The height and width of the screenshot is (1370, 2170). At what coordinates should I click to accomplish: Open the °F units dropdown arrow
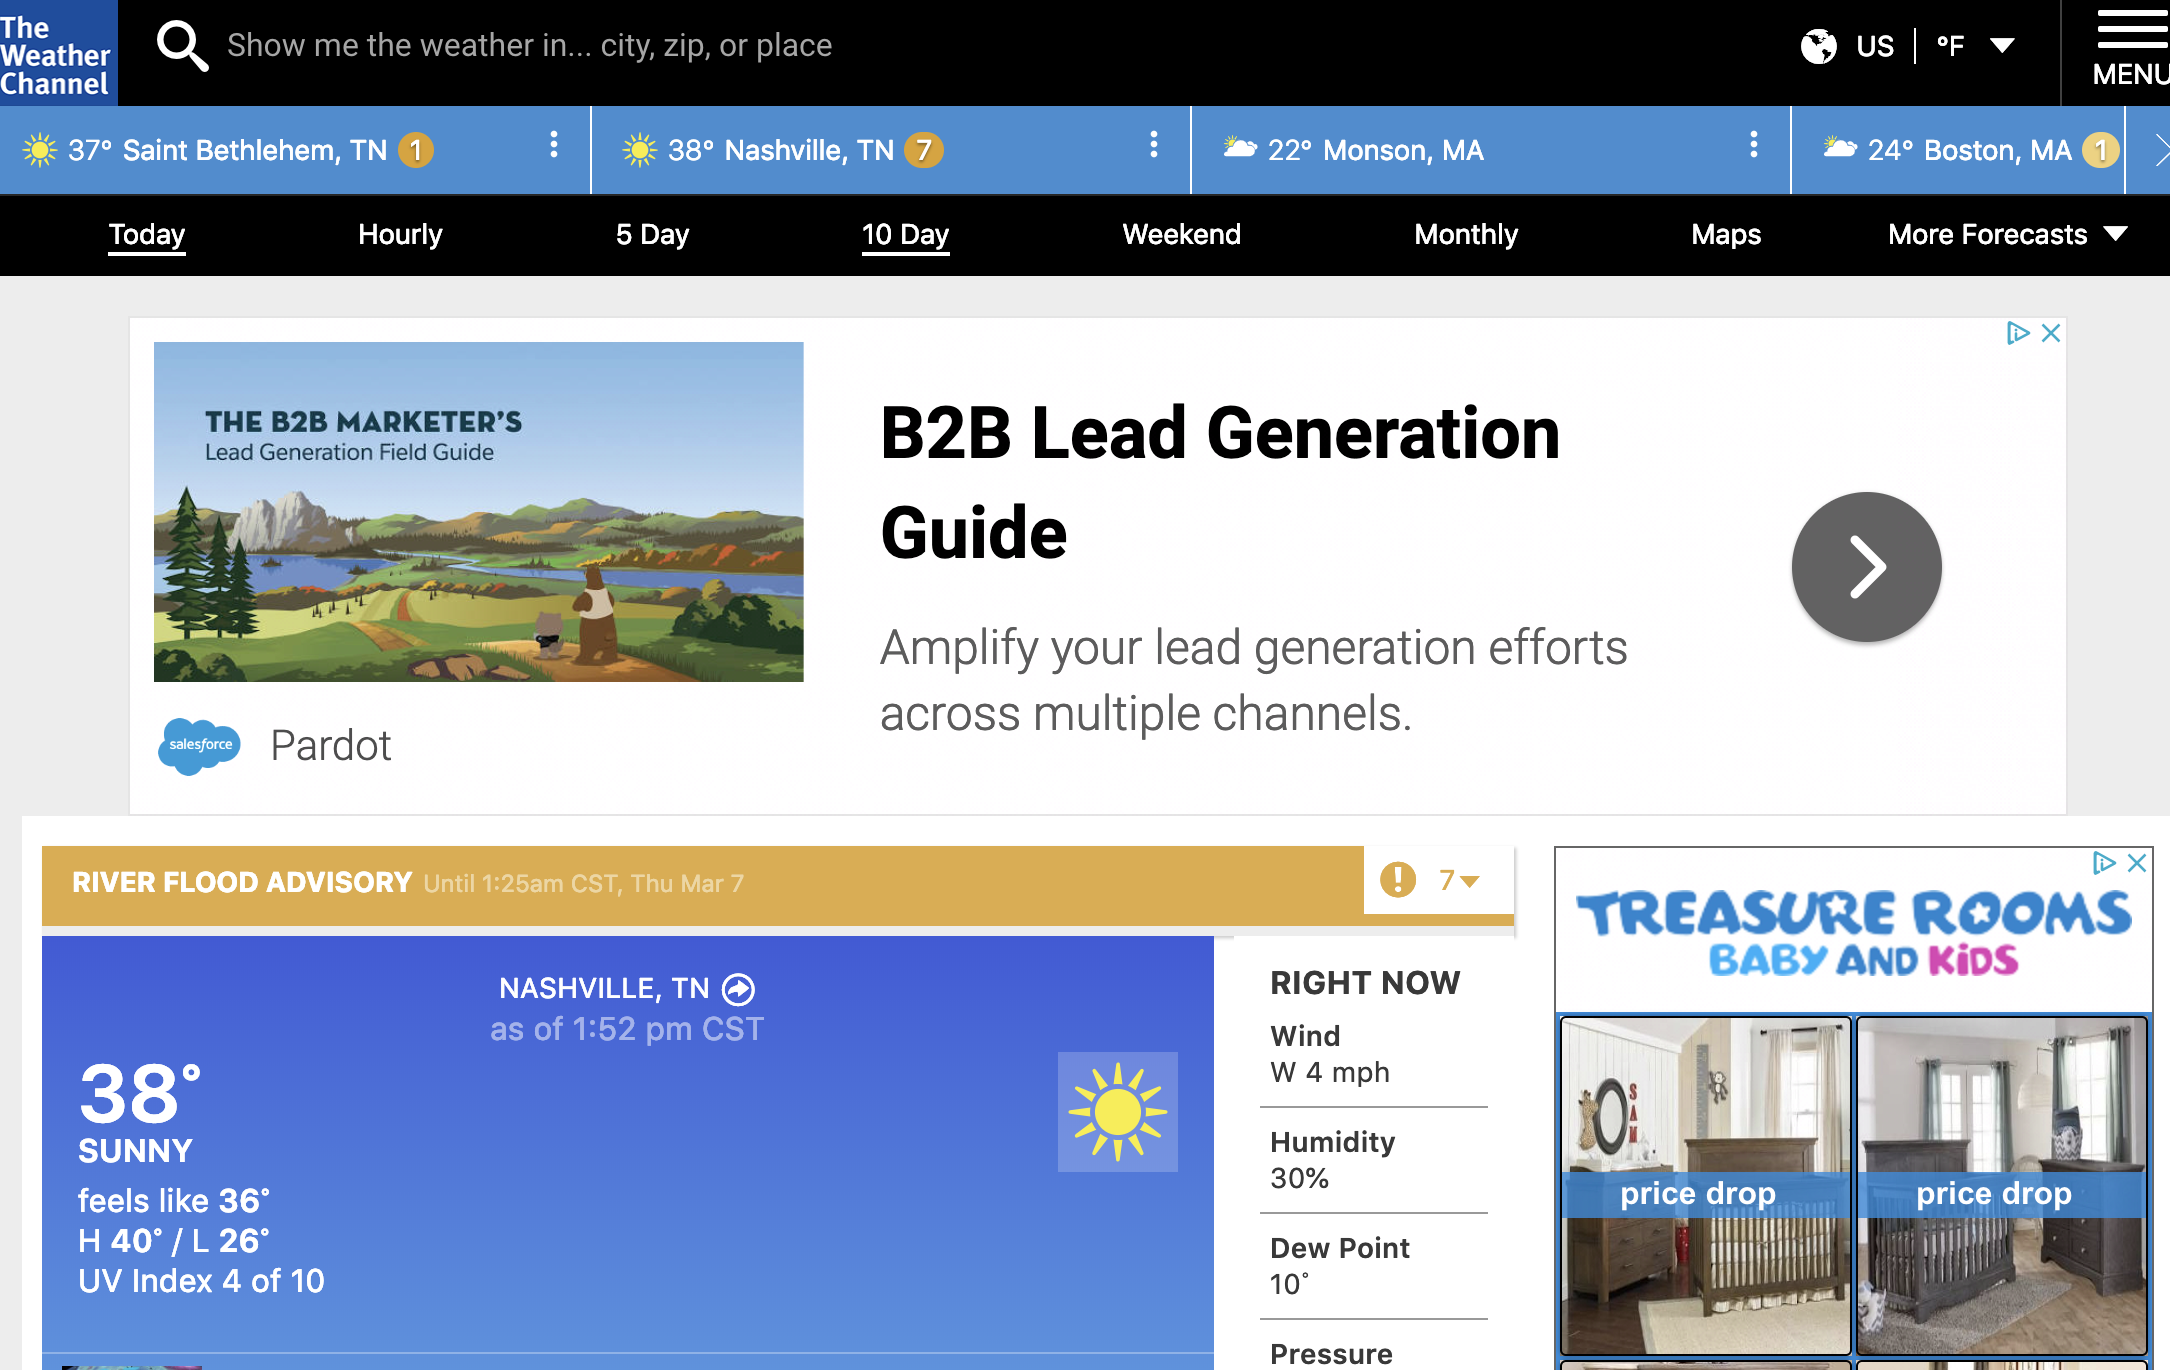click(x=2002, y=46)
